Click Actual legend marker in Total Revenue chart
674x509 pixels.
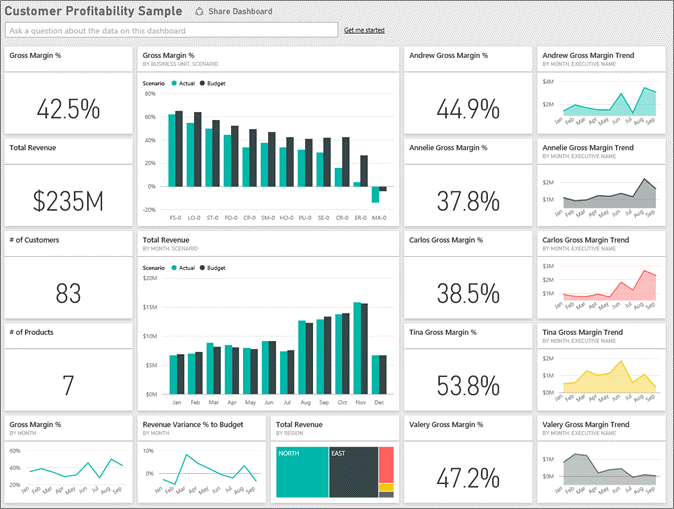point(174,268)
